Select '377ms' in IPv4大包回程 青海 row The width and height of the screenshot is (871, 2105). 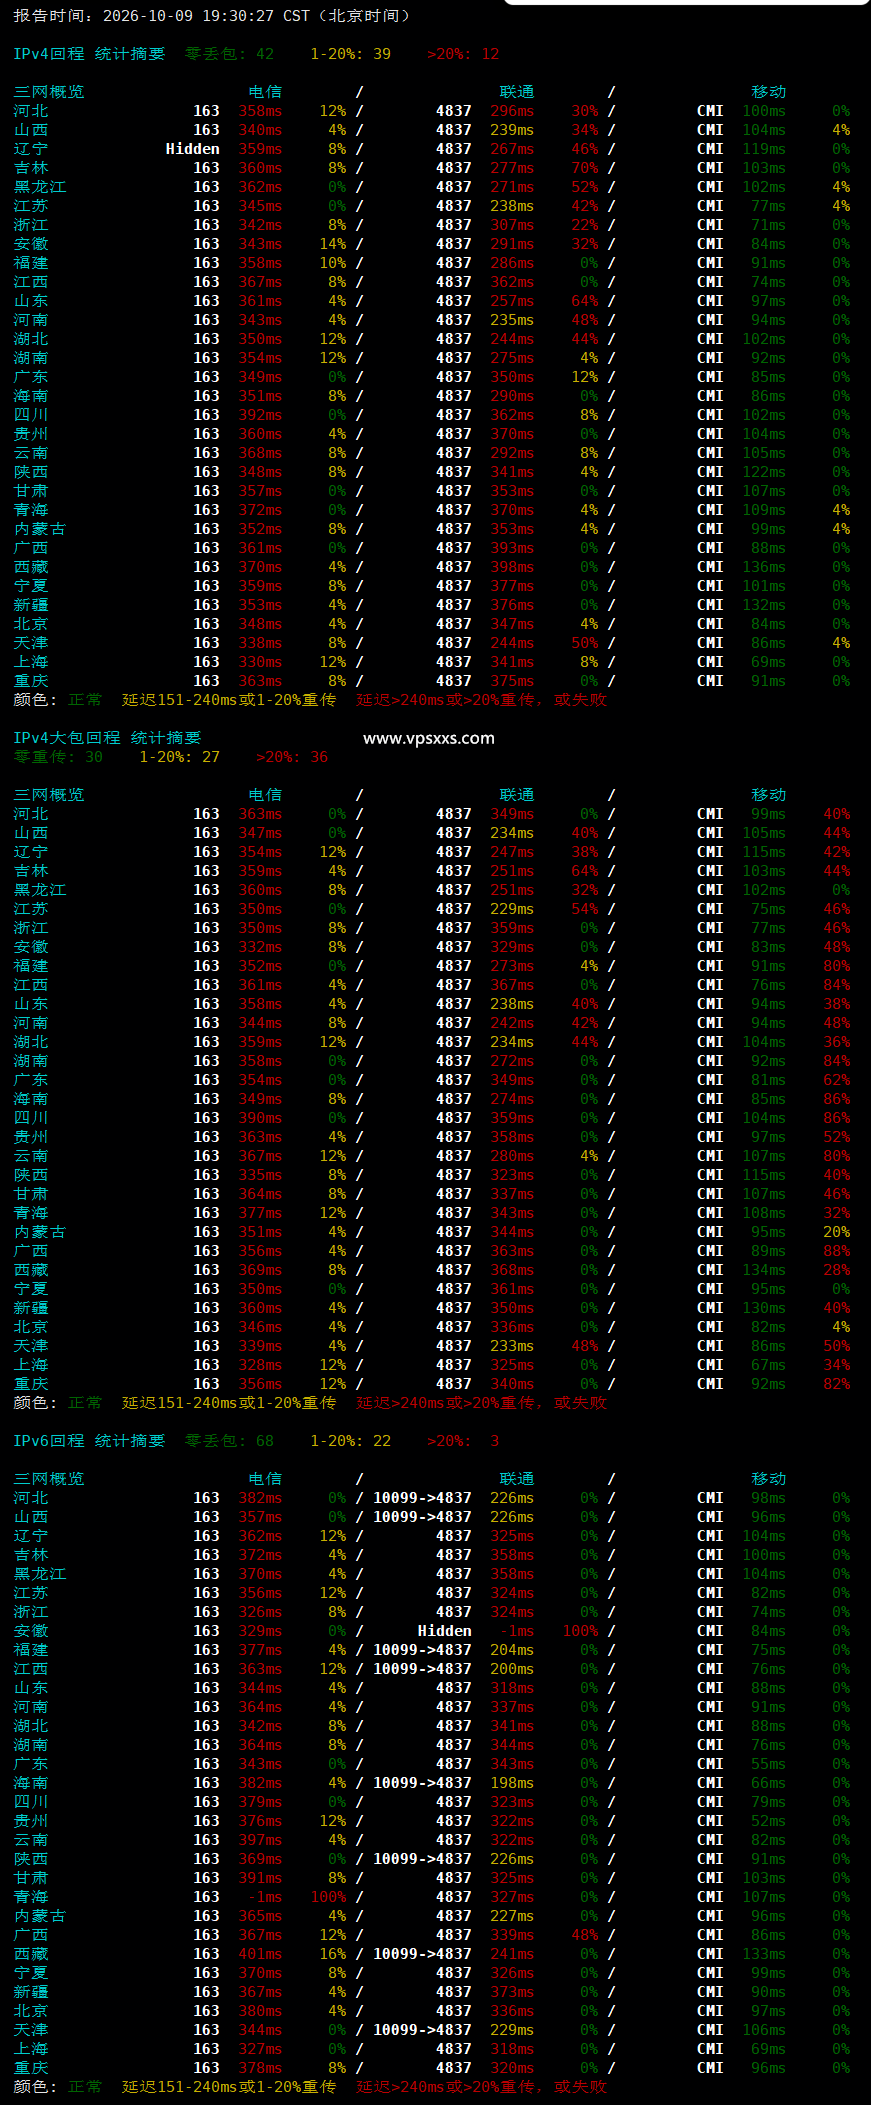[x=260, y=1213]
